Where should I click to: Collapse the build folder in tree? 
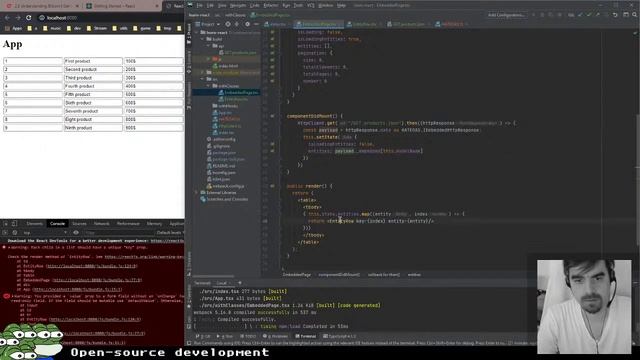tap(203, 39)
